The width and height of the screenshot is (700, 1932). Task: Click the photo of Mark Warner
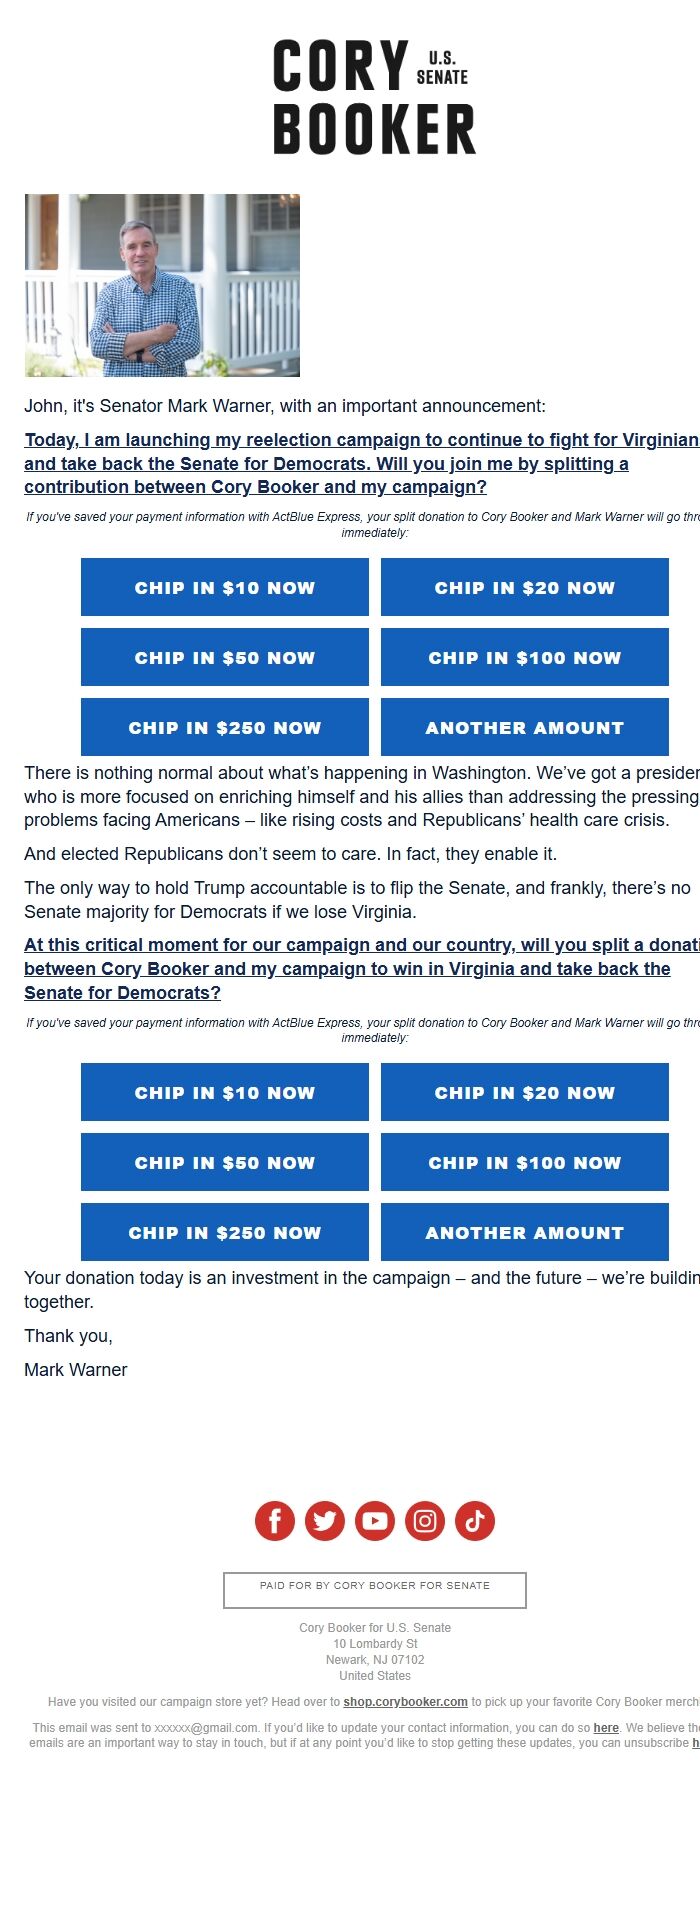162,285
